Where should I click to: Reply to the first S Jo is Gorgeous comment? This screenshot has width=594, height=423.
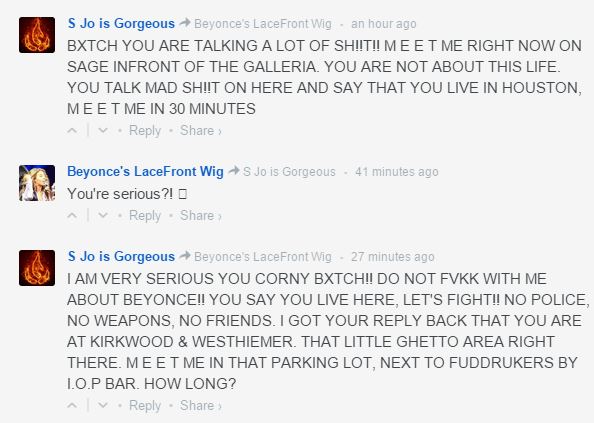tap(145, 131)
